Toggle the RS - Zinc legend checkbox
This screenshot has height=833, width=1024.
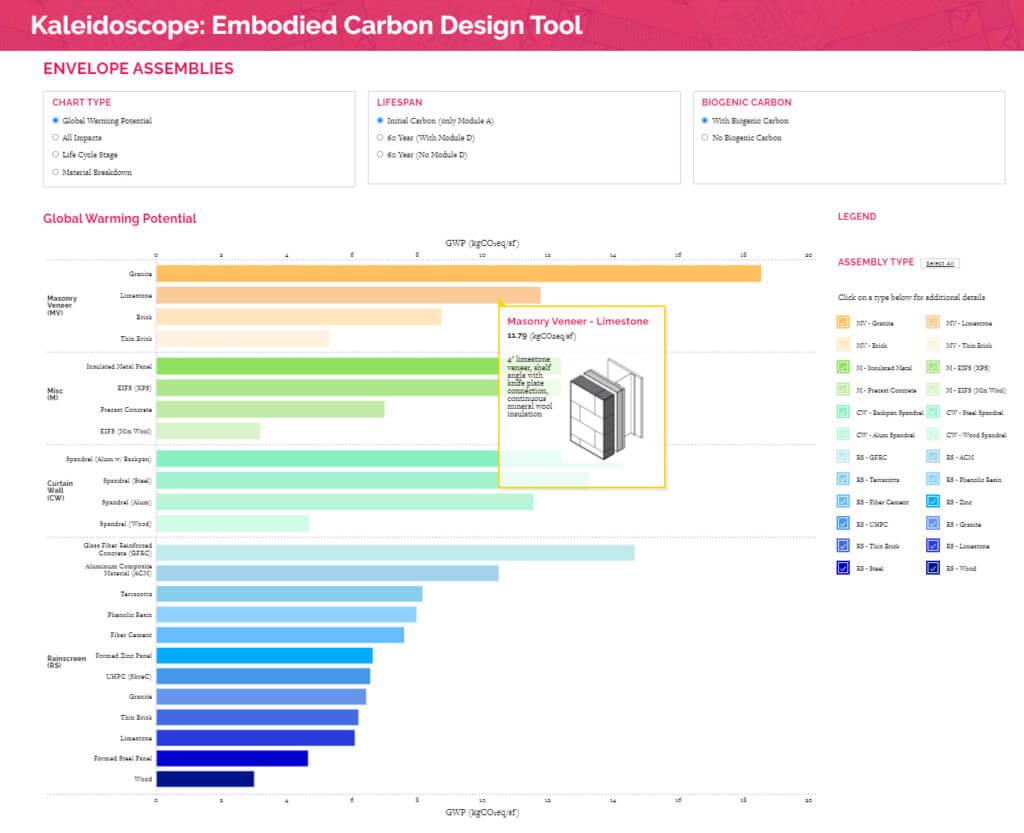click(x=932, y=502)
